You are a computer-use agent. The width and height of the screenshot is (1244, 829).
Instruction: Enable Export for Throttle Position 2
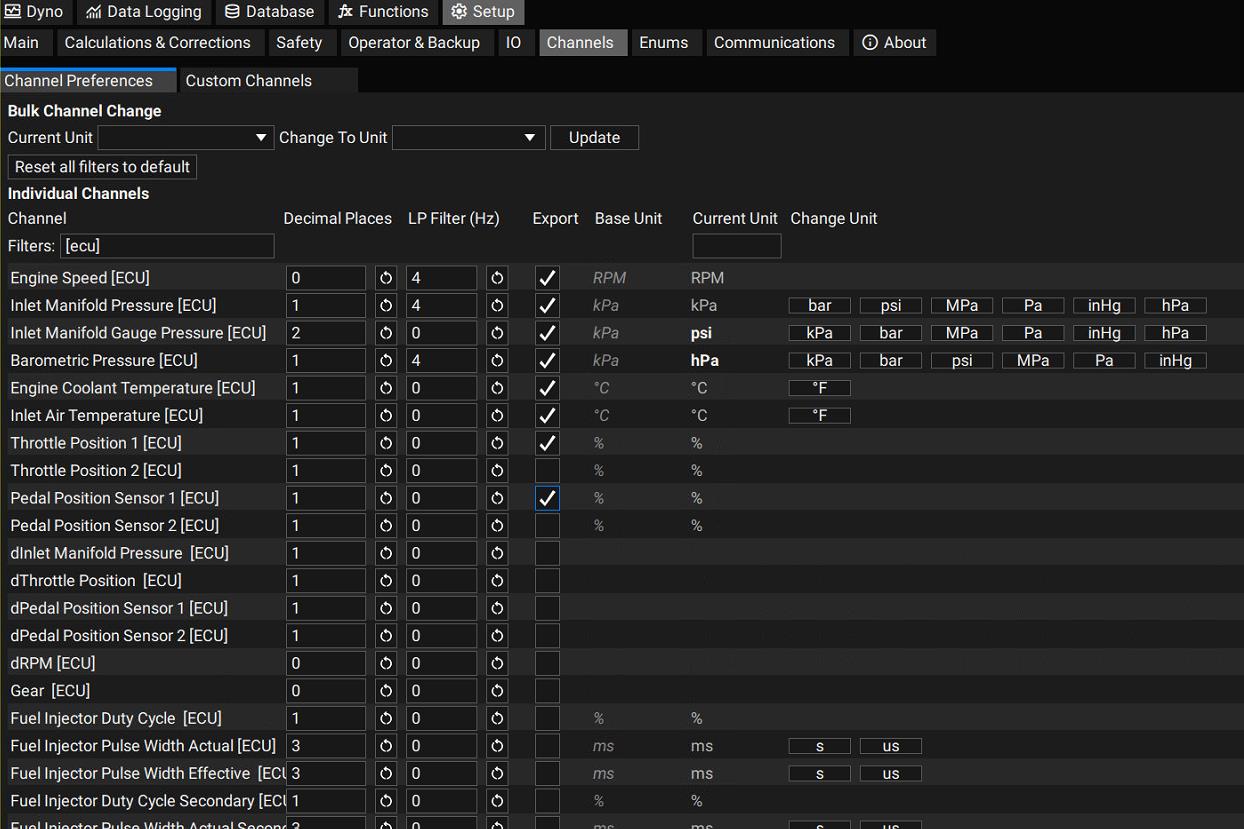tap(547, 470)
